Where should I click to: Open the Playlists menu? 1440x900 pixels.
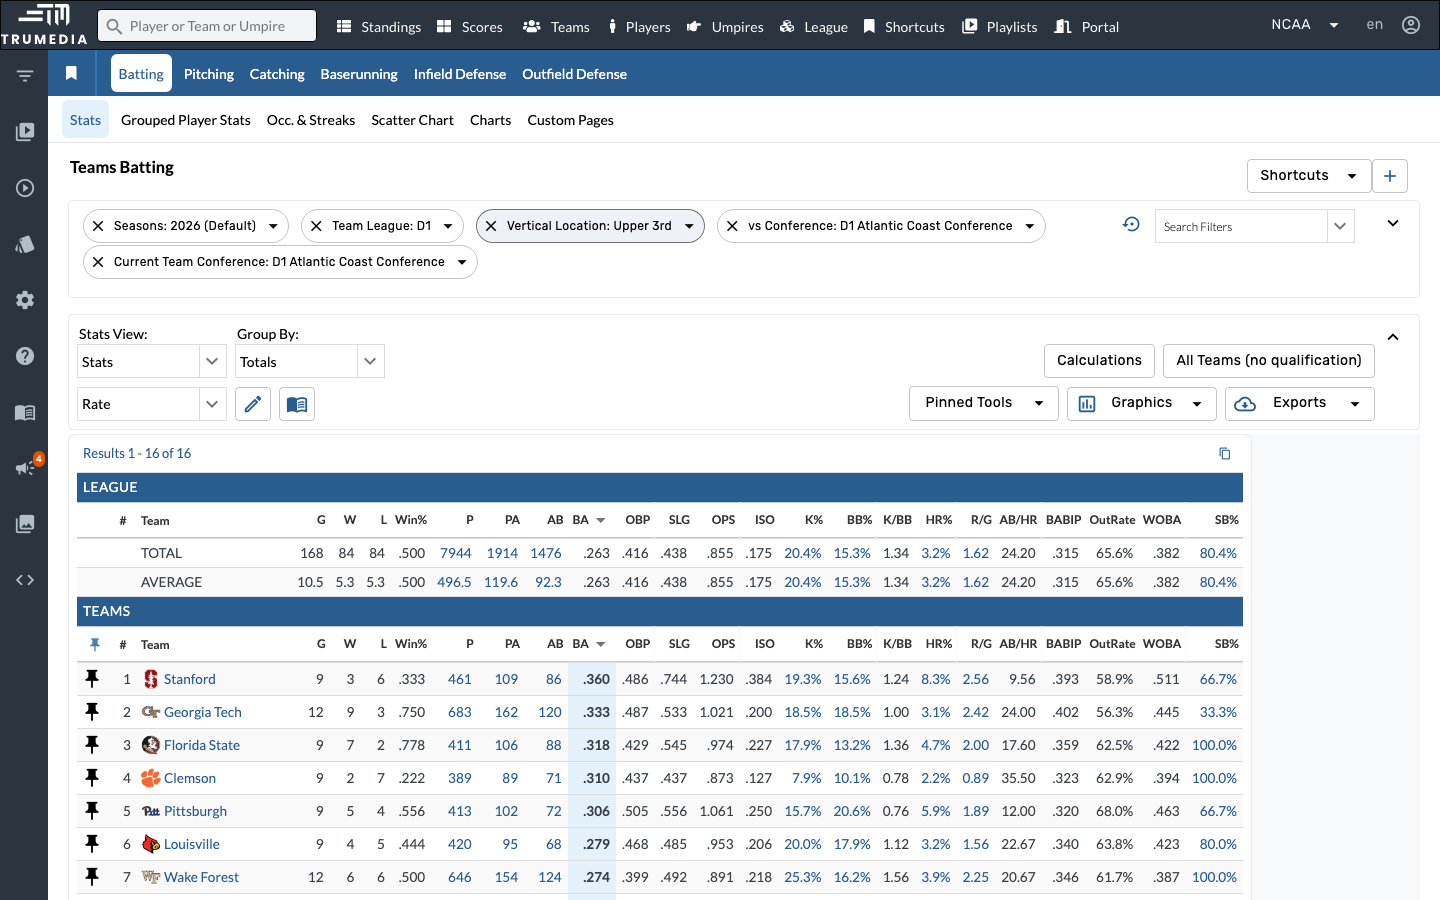999,27
